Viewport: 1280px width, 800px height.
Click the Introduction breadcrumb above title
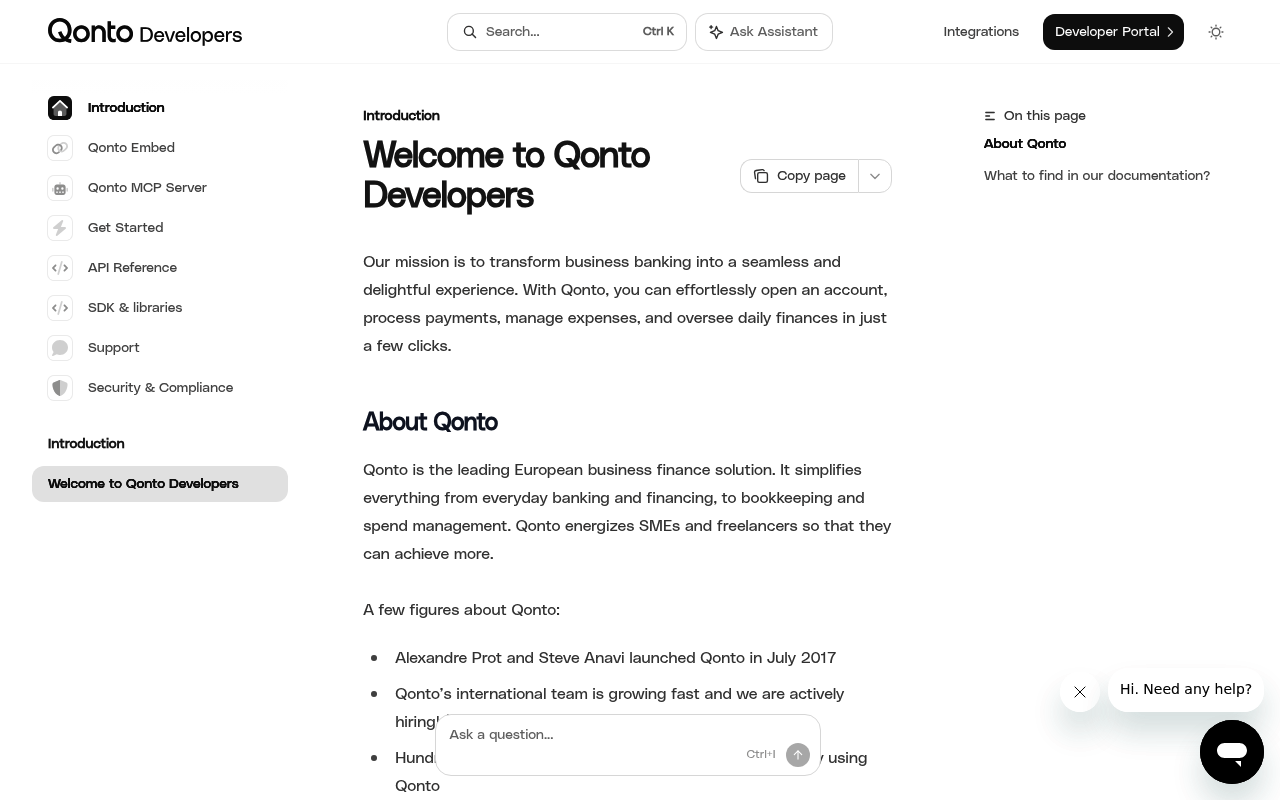(x=401, y=116)
